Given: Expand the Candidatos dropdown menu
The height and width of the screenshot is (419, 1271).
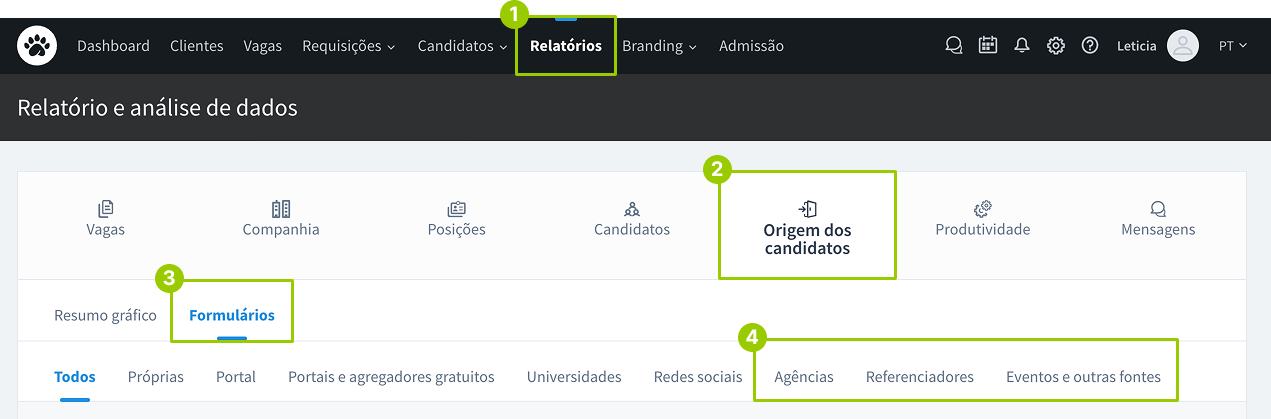Looking at the screenshot, I should click(463, 46).
